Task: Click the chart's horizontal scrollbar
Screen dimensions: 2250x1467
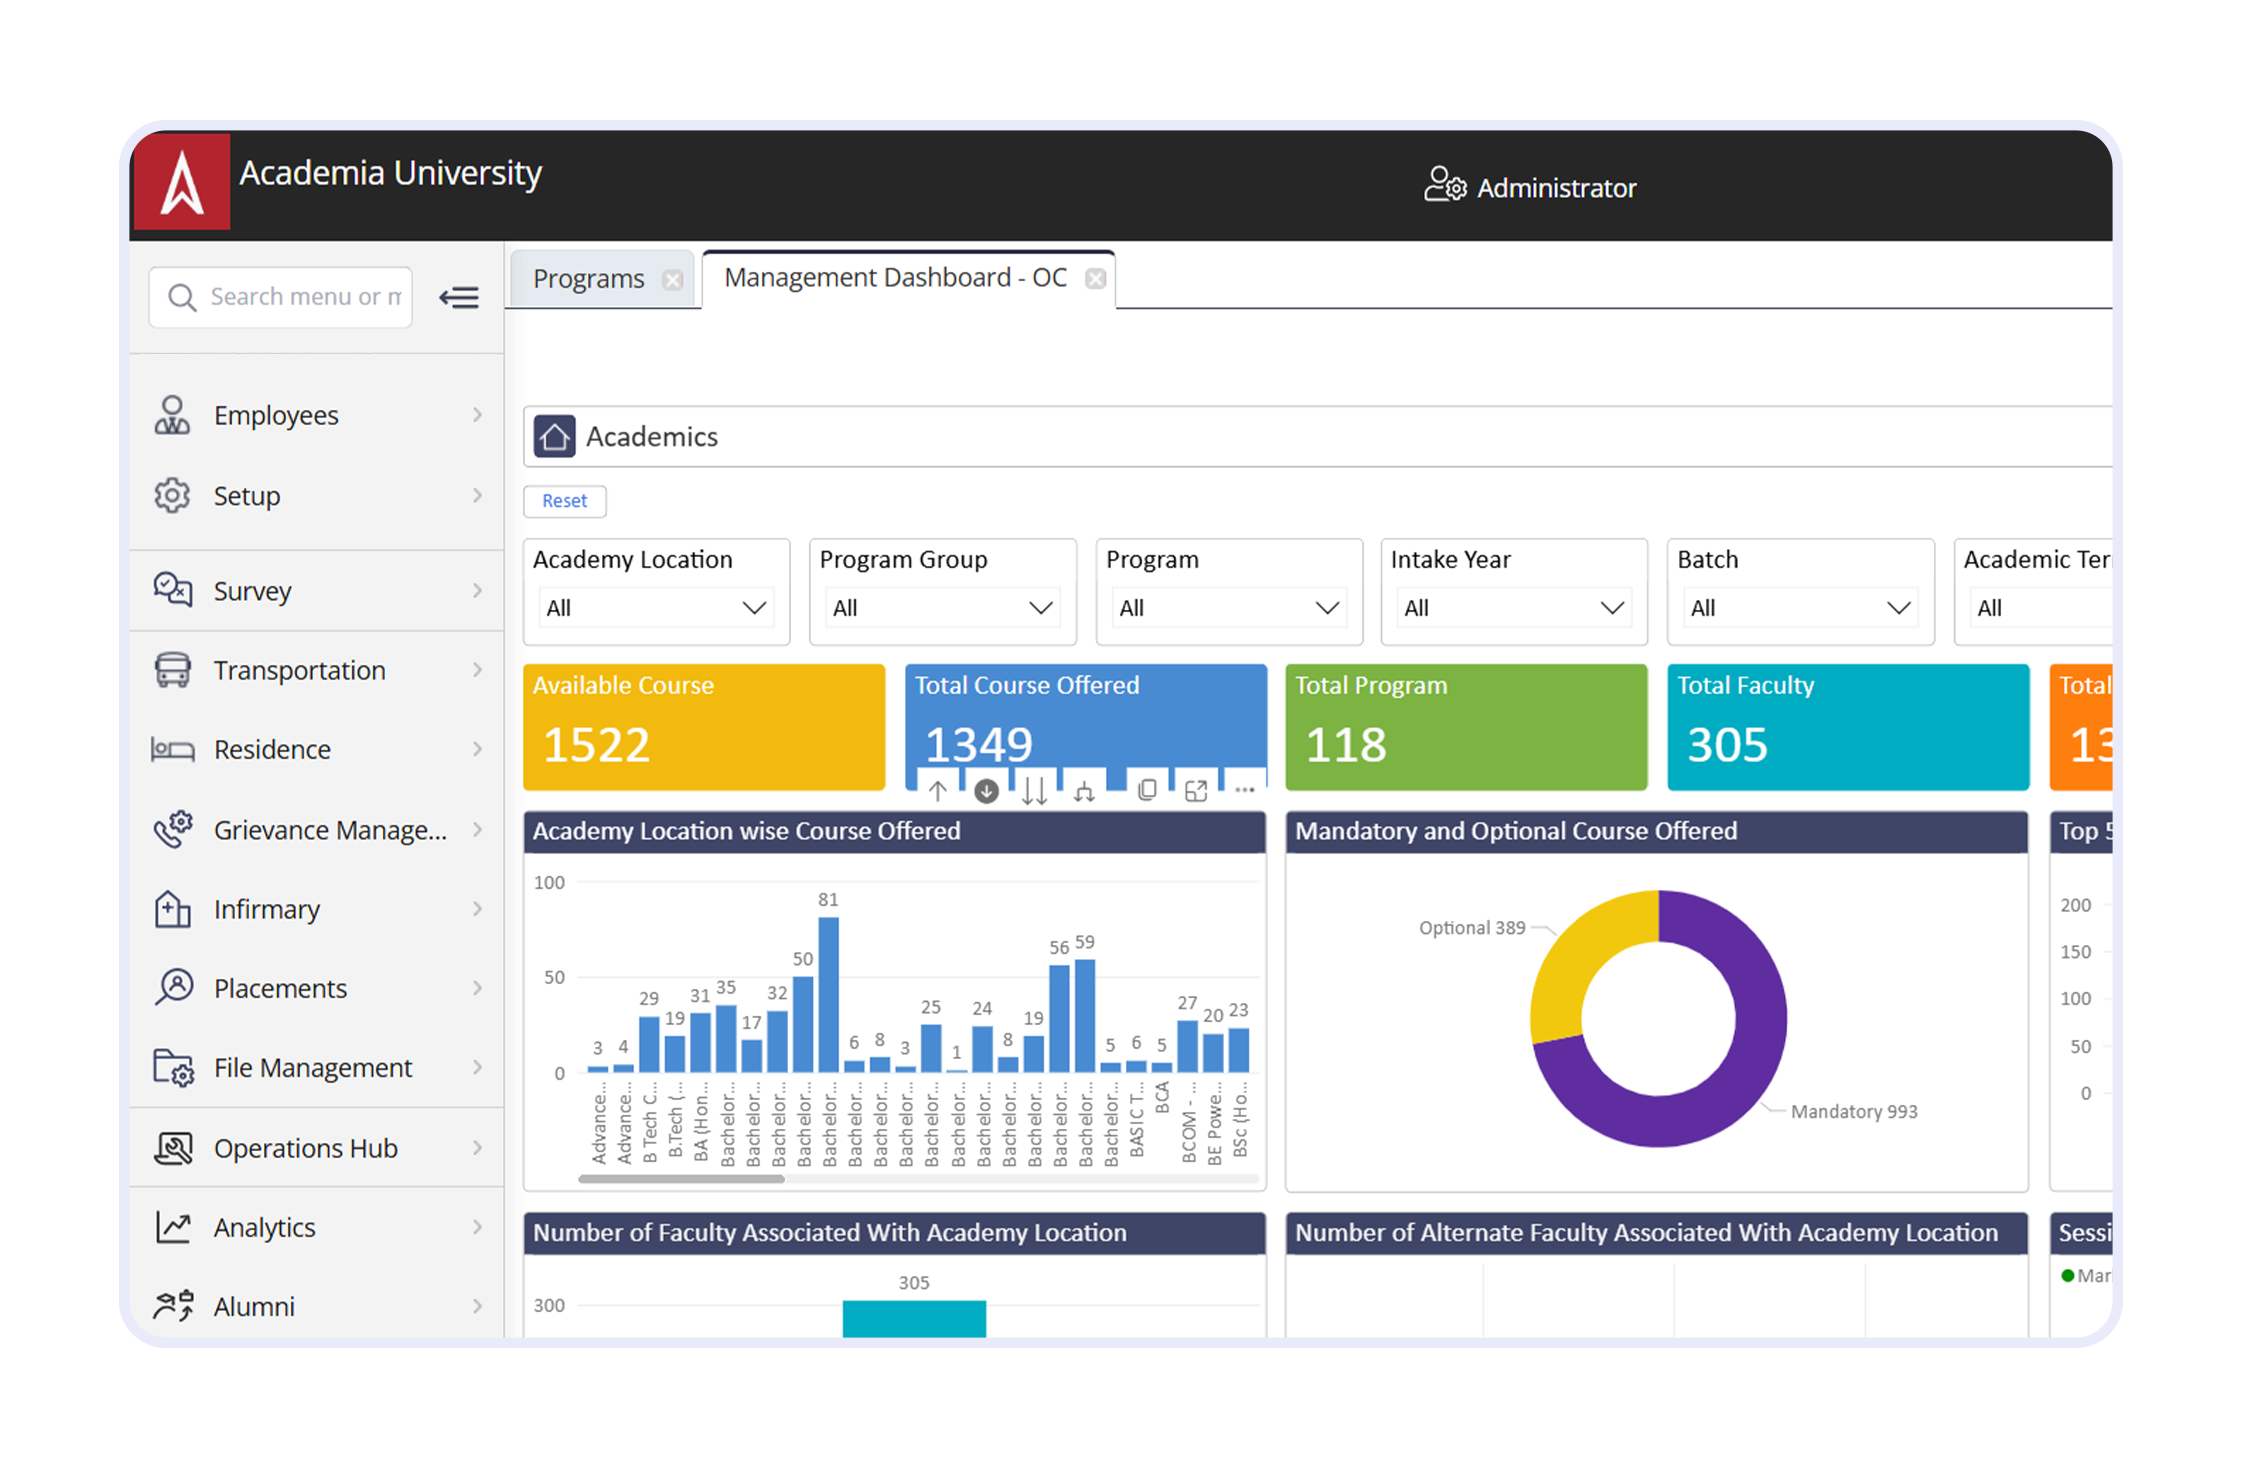Action: [682, 1179]
